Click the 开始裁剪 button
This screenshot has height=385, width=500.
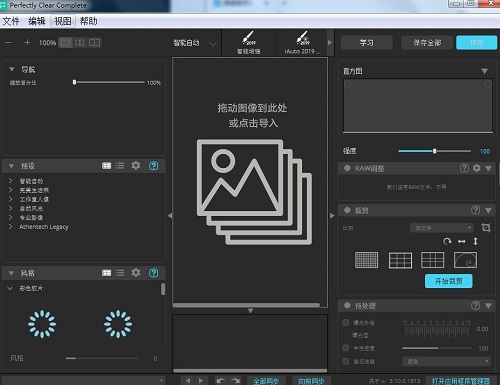pos(449,281)
